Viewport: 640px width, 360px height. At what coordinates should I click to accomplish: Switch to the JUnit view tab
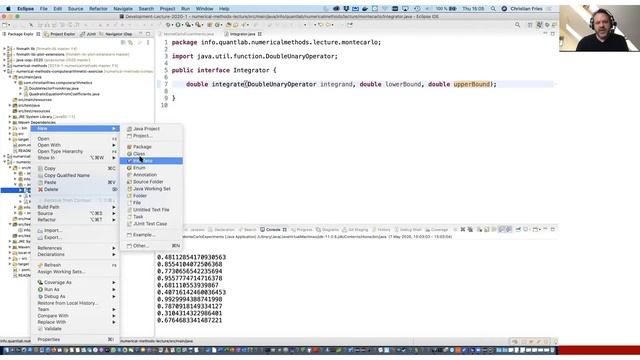pos(88,34)
